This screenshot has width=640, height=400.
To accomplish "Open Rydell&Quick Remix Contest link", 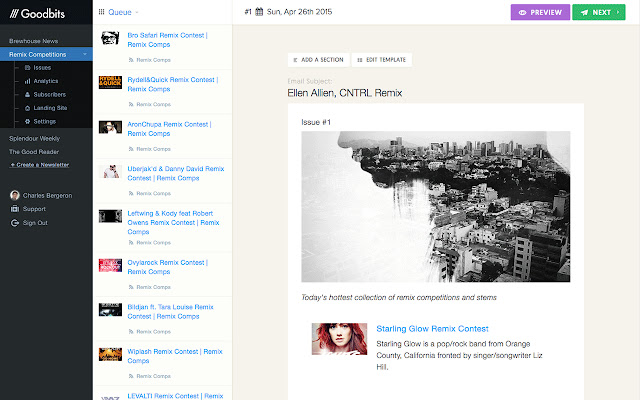I will coord(173,84).
